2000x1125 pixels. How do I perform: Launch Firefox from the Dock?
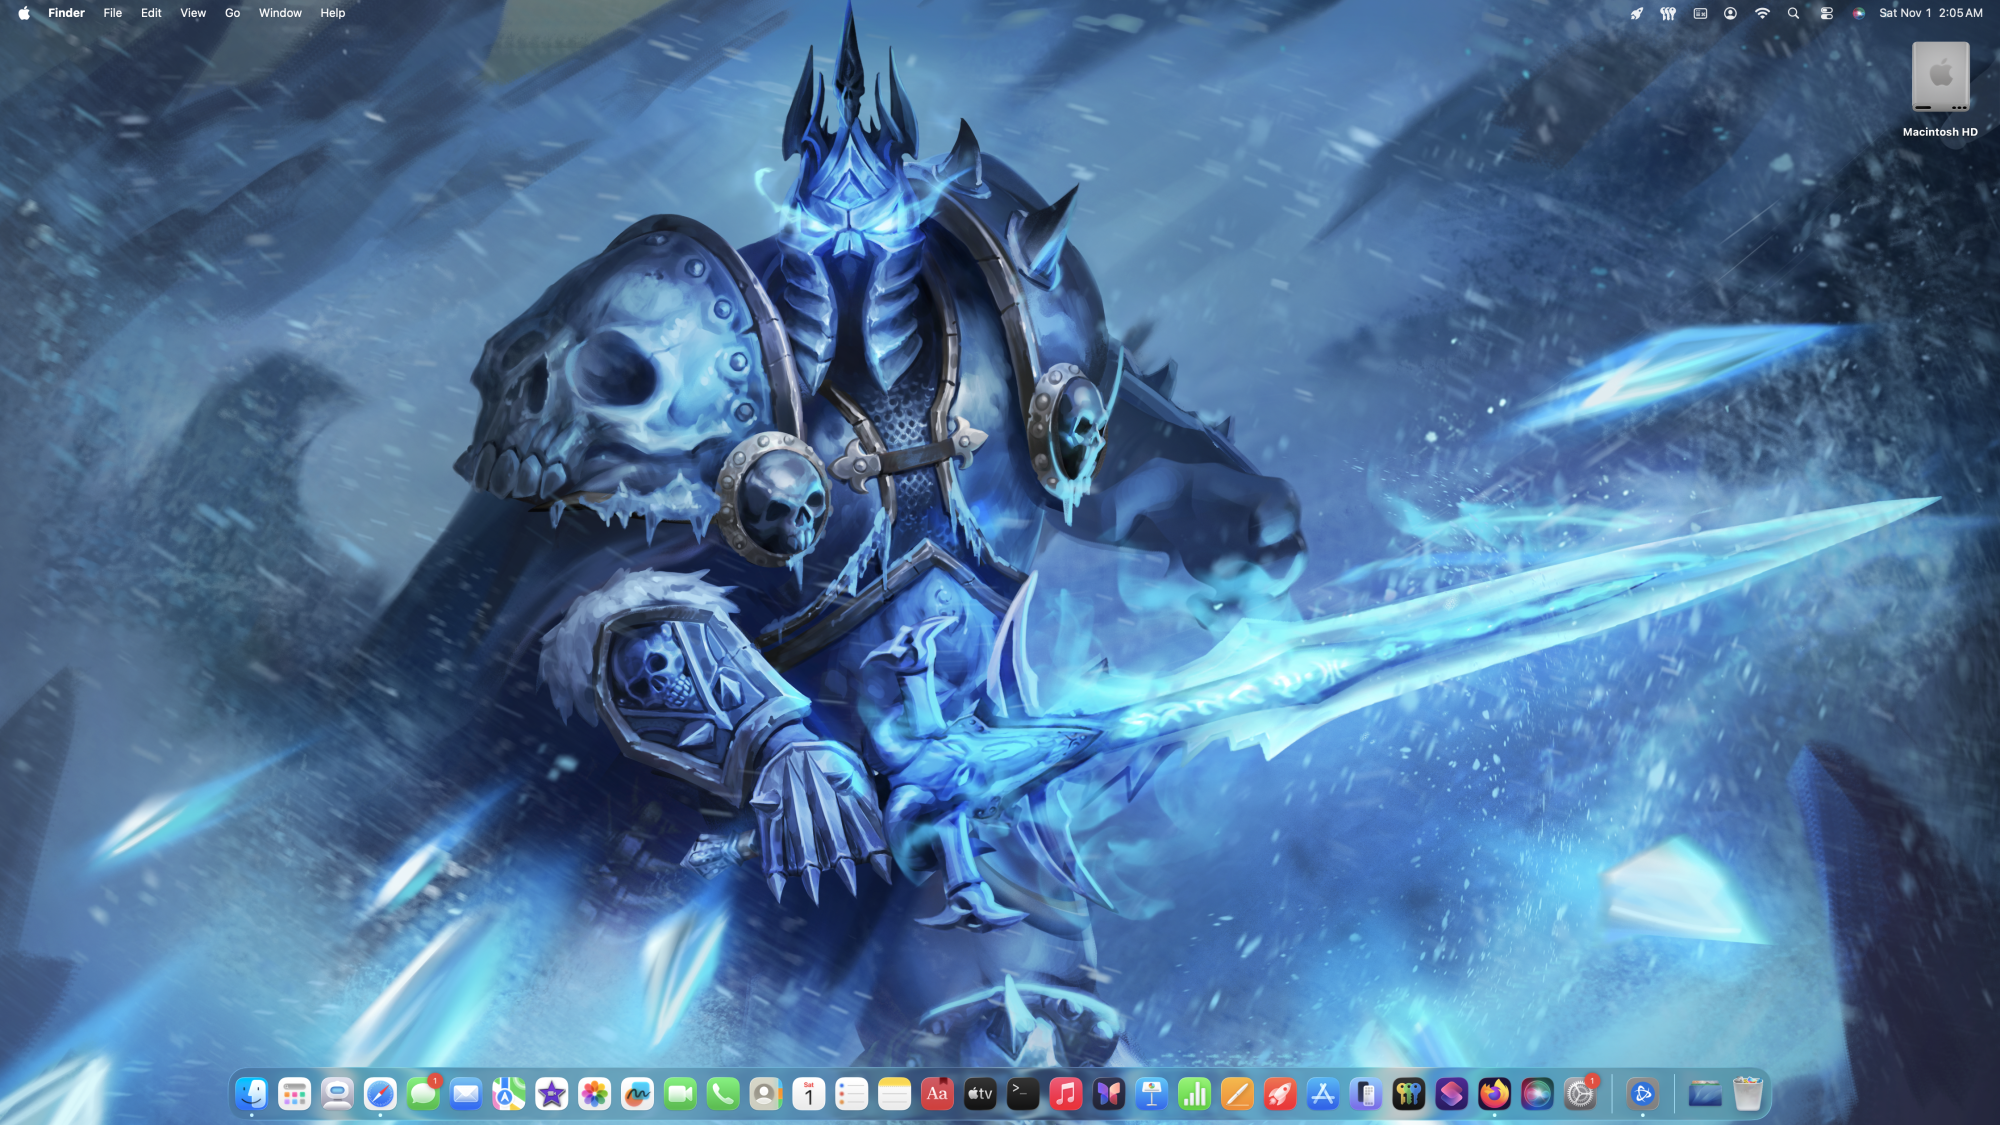point(1494,1094)
